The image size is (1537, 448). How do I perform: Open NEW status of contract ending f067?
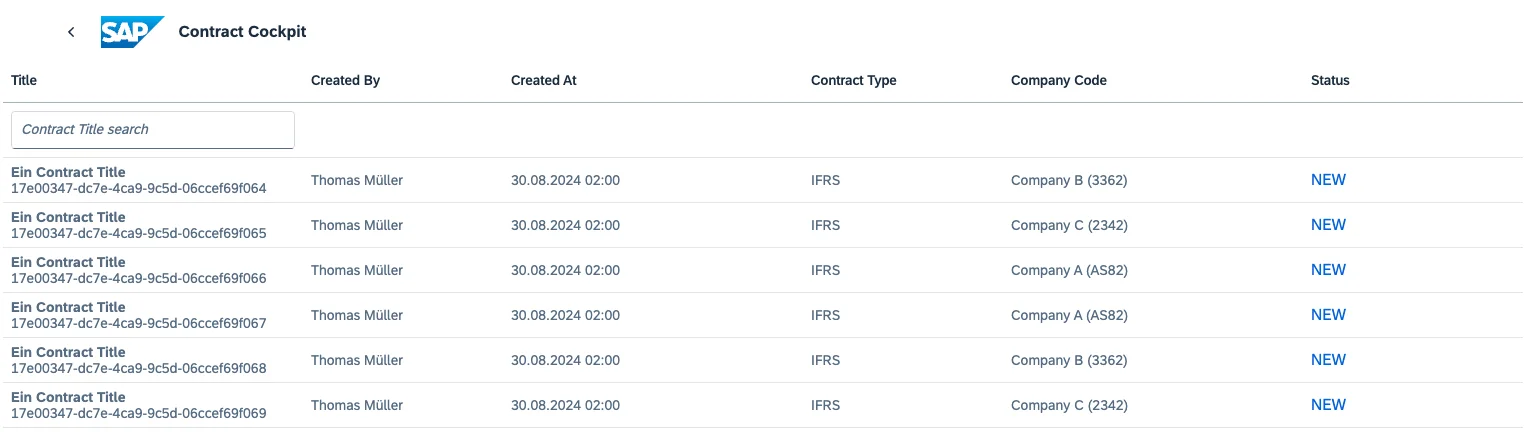[1328, 315]
